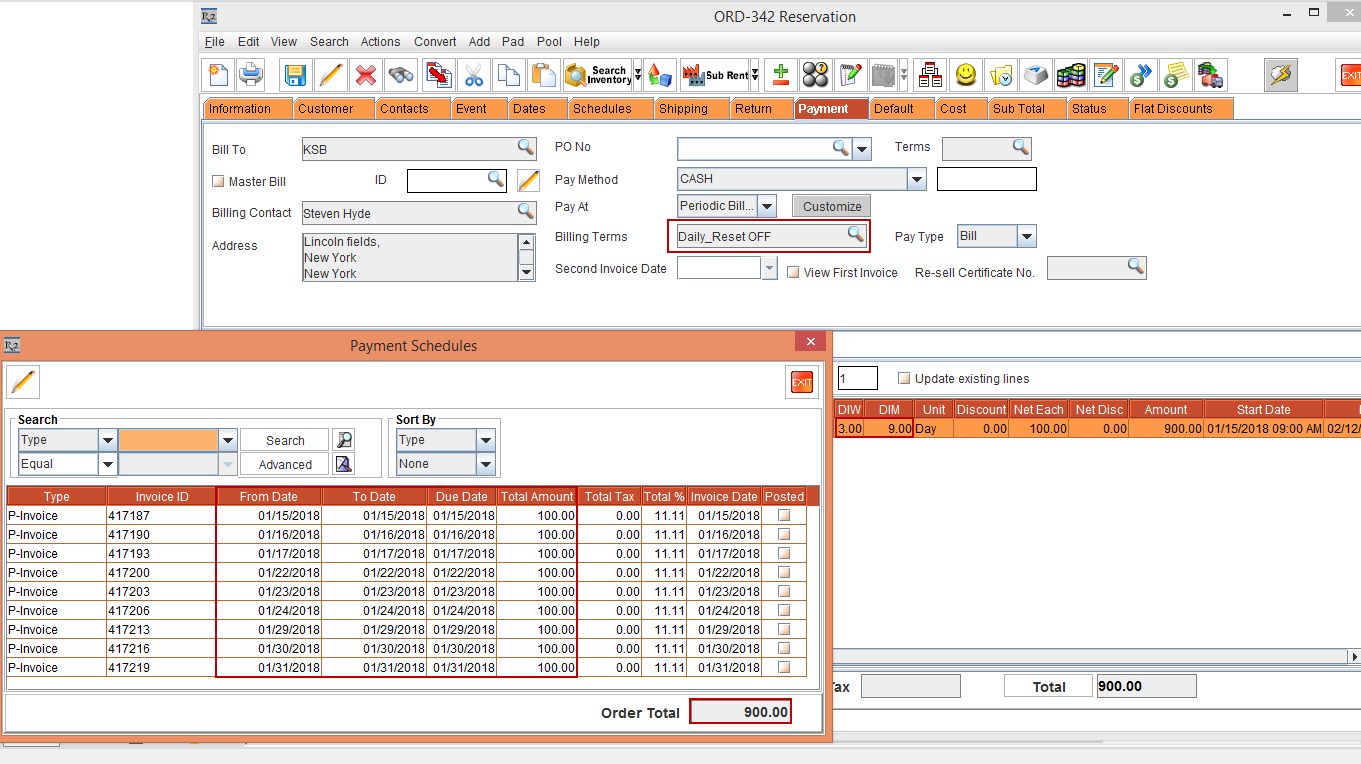Toggle Update existing lines checkbox
Viewport: 1361px width, 764px height.
click(904, 379)
